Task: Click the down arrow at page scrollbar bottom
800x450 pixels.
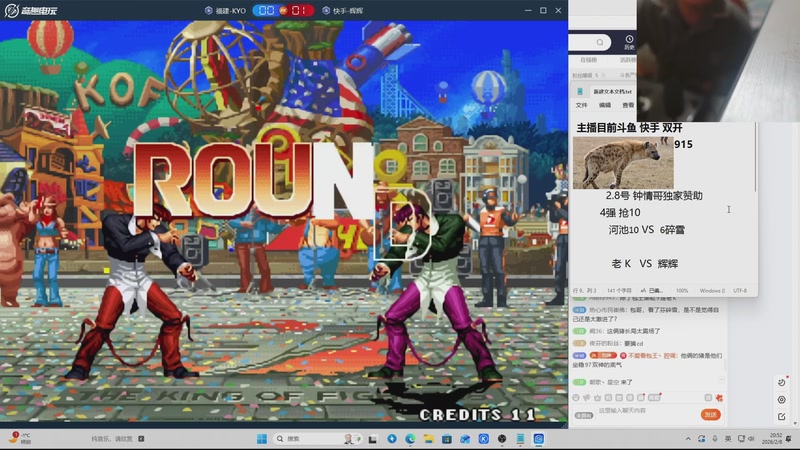Action: (x=795, y=423)
